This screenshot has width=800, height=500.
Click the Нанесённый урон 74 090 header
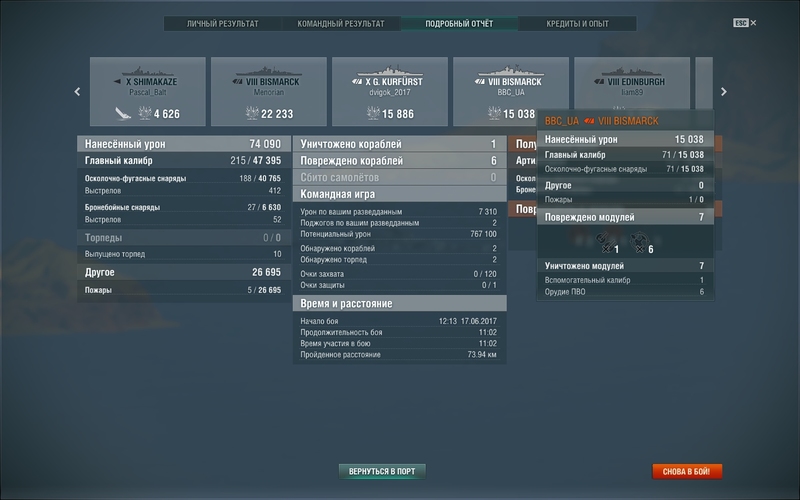(184, 144)
